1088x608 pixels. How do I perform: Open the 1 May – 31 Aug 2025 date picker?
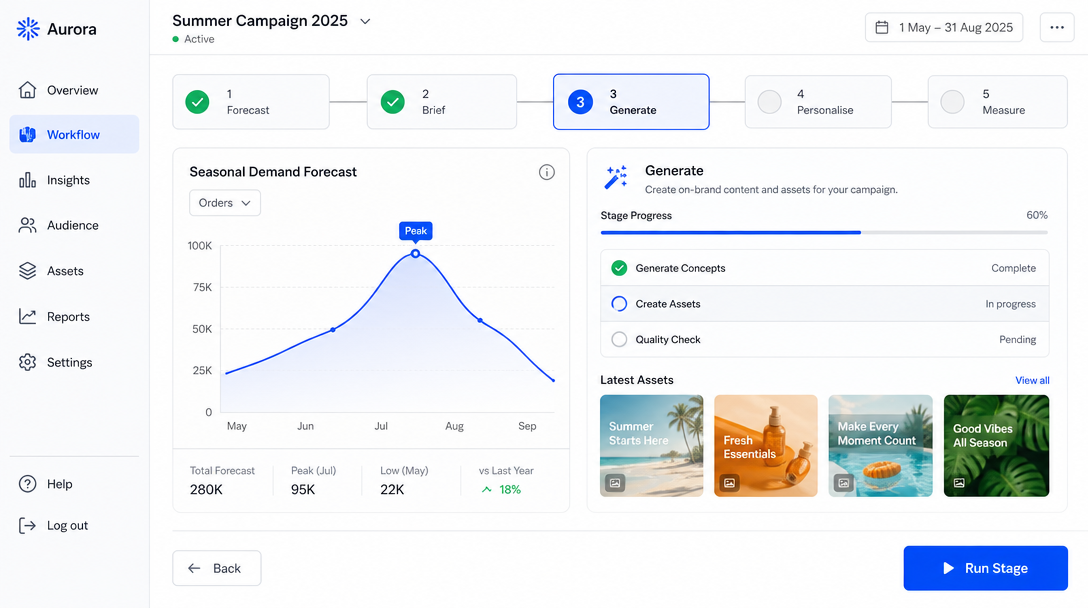[x=944, y=28]
